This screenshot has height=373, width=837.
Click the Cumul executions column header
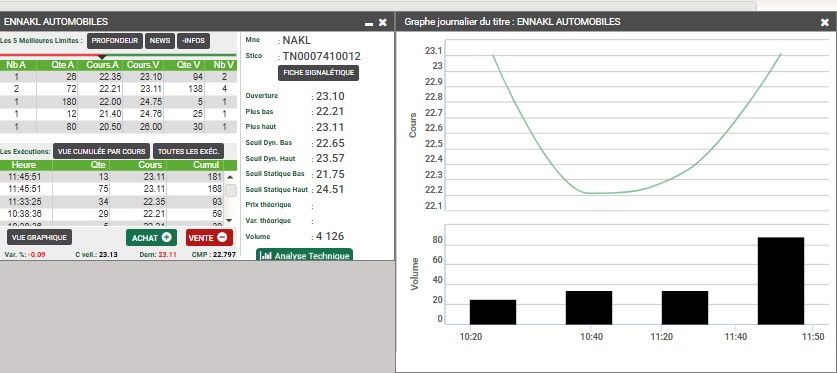coord(207,165)
